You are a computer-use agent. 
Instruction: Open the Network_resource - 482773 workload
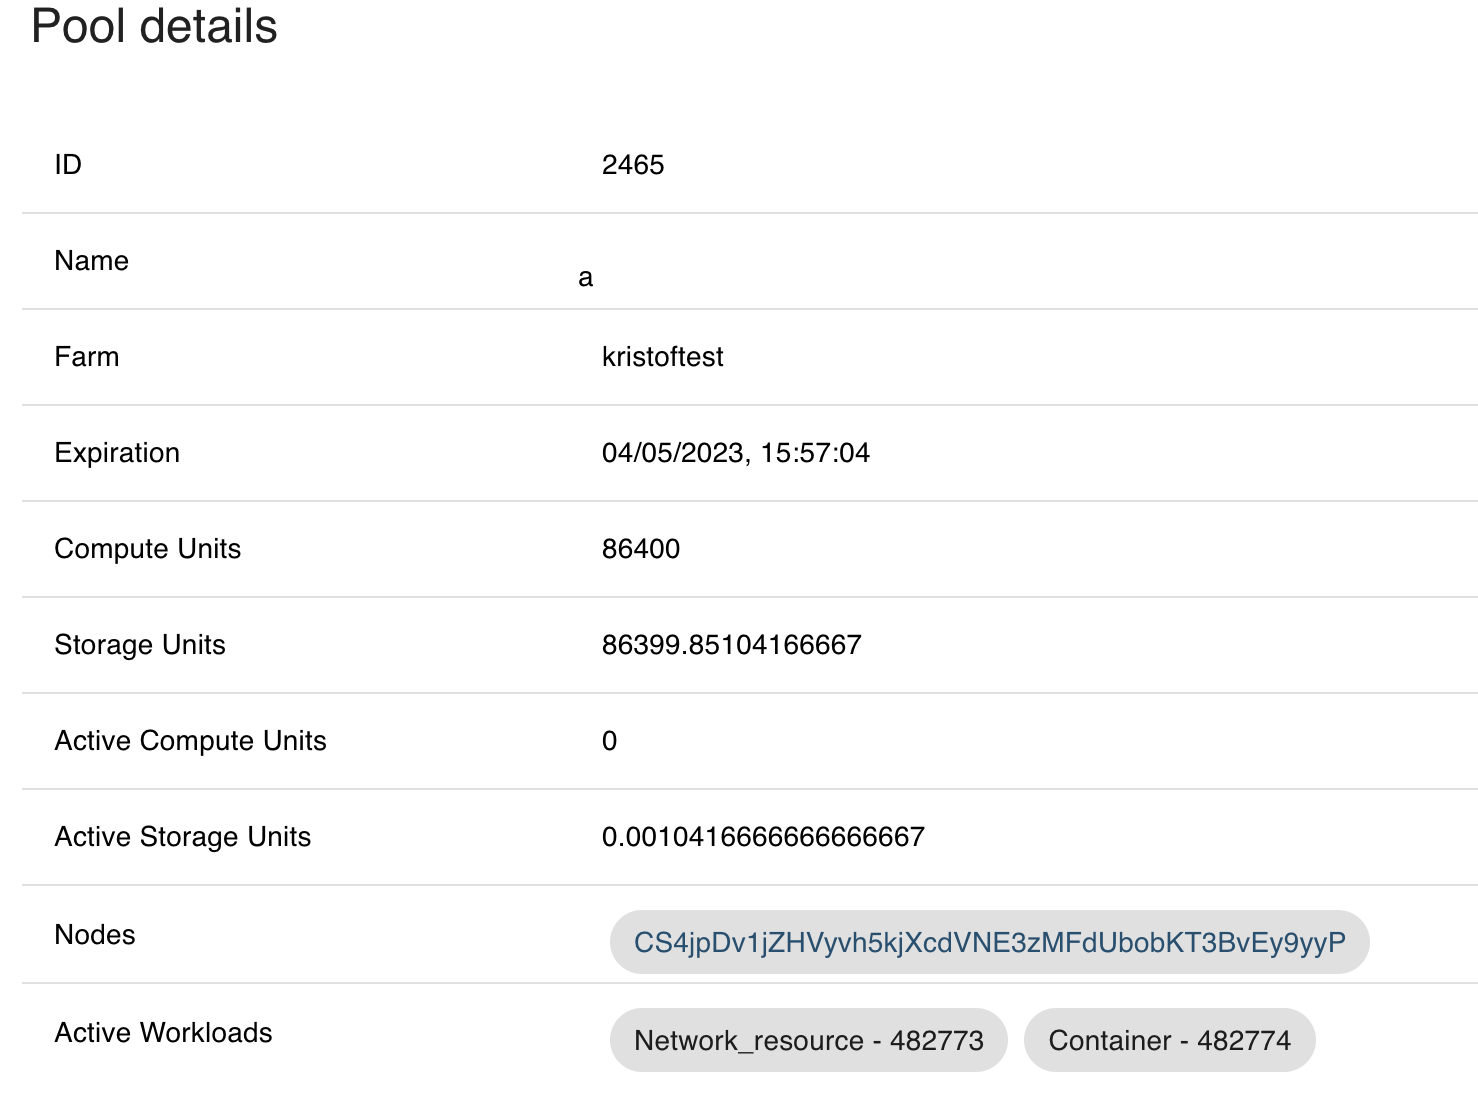808,1040
